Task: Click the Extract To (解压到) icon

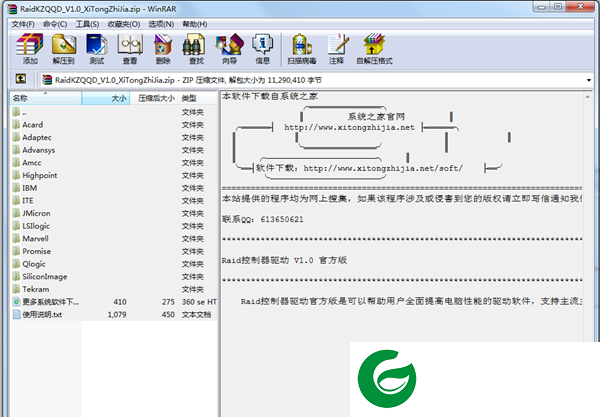Action: [64, 49]
